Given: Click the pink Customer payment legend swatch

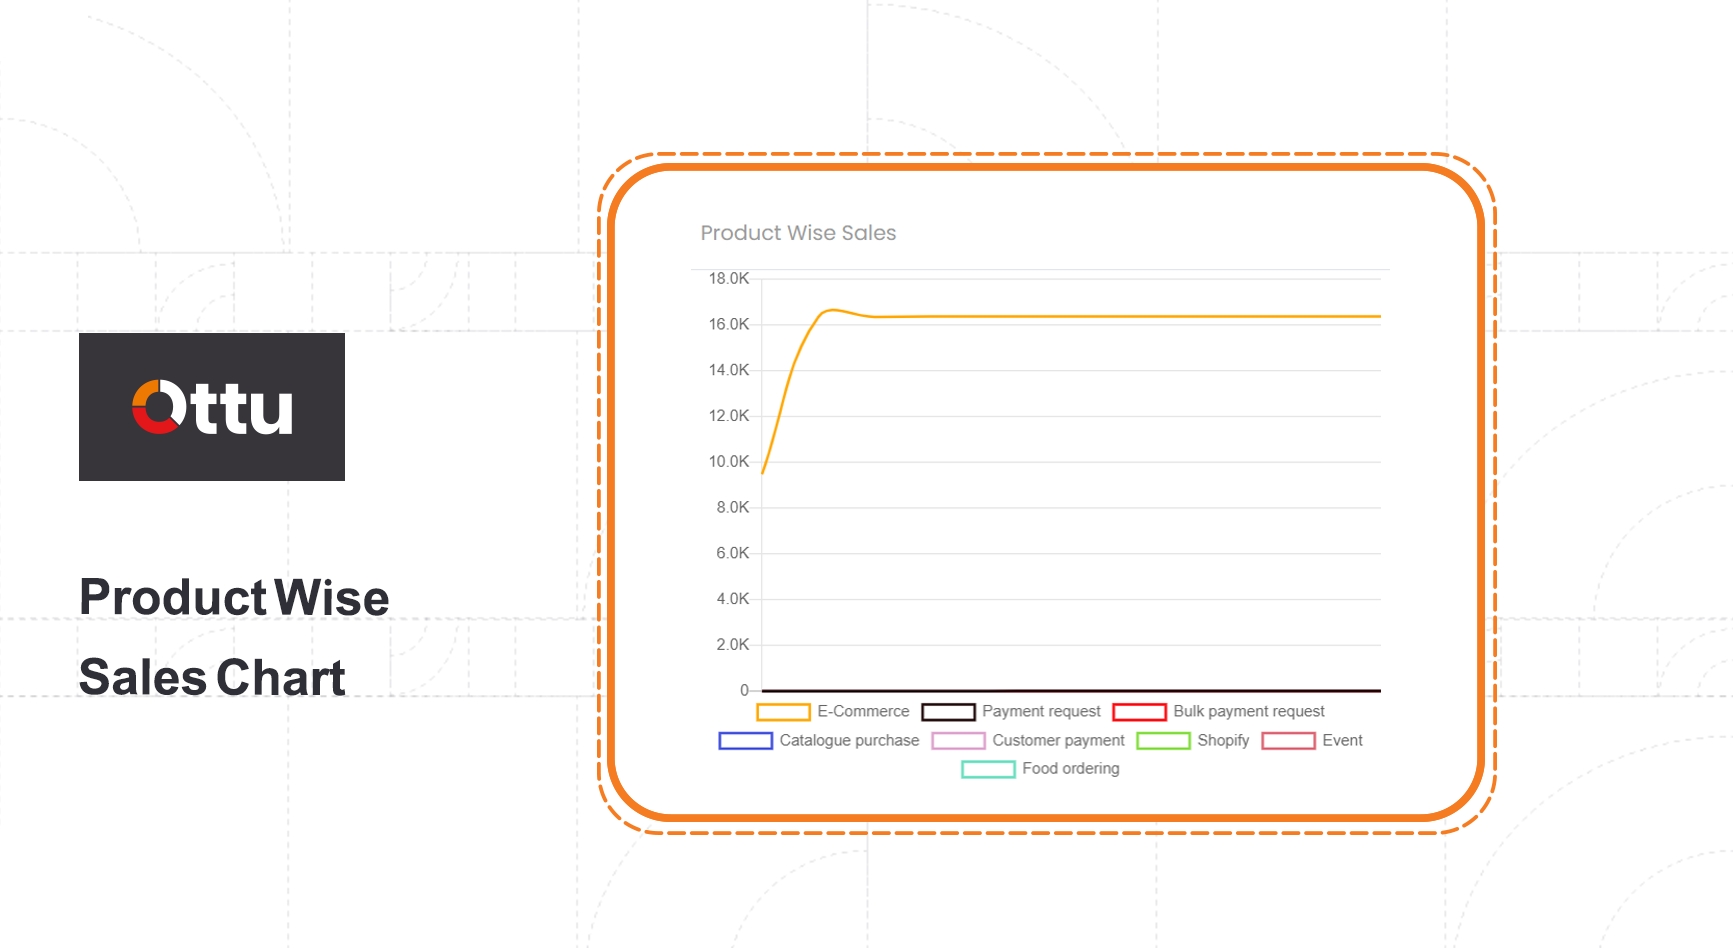Looking at the screenshot, I should (x=958, y=741).
